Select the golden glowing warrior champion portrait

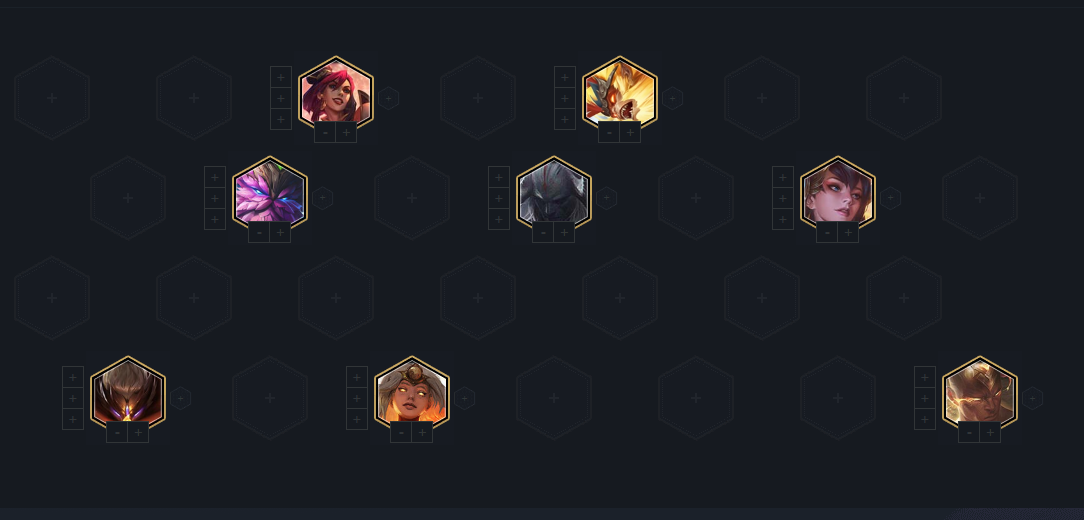tap(980, 393)
